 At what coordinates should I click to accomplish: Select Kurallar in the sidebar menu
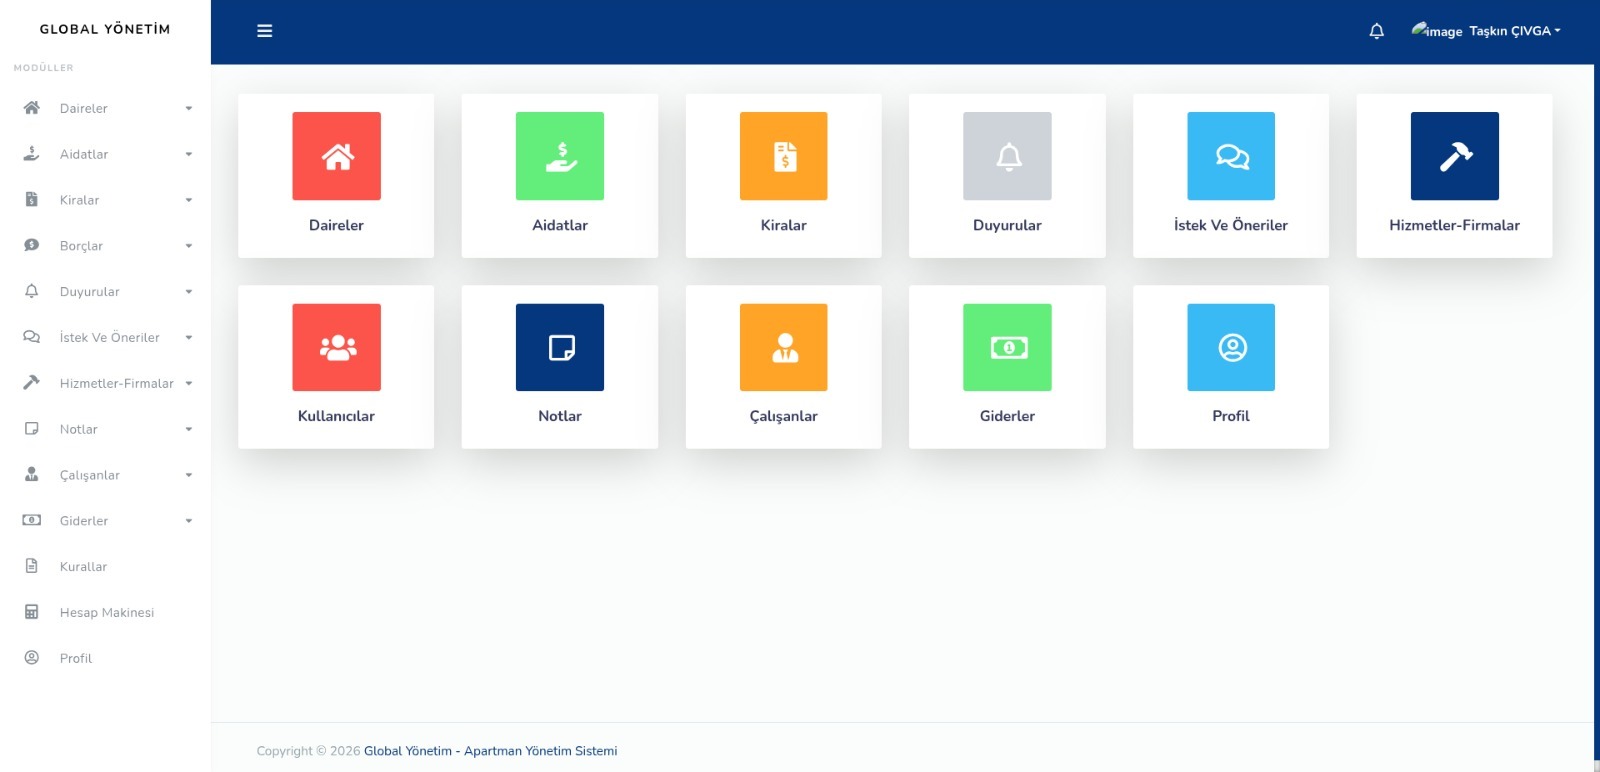(x=83, y=567)
